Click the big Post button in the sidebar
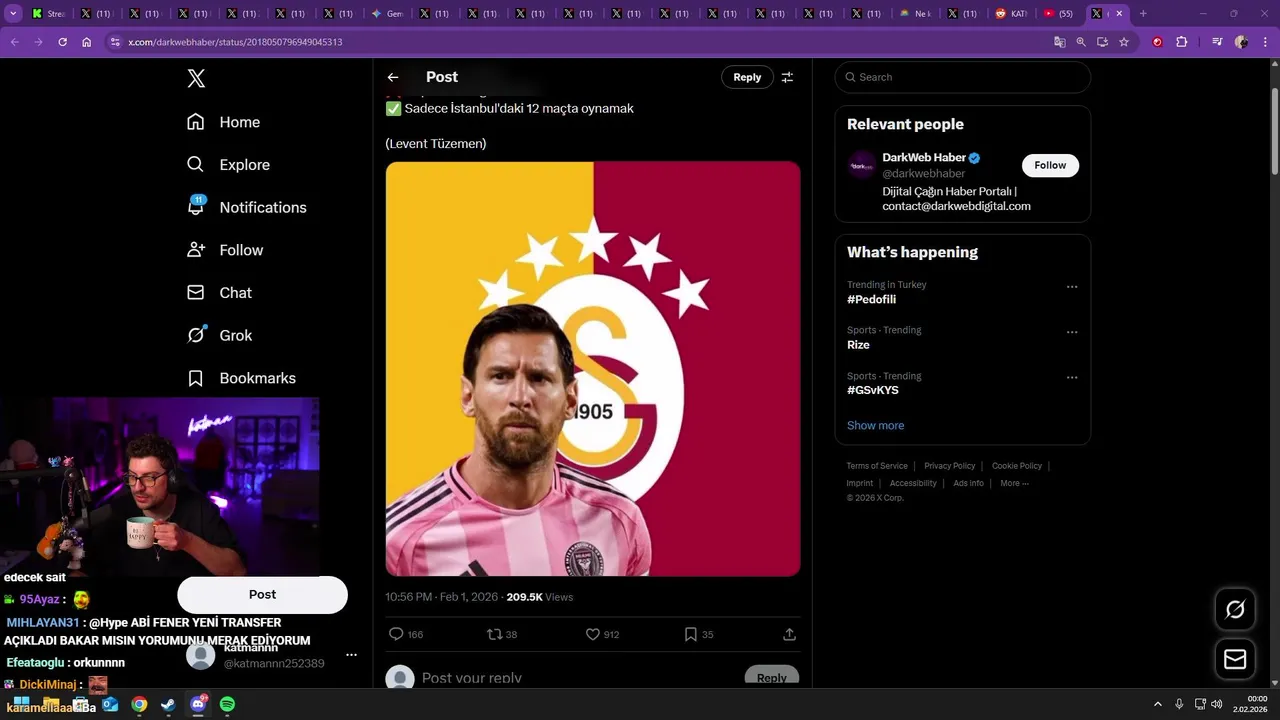 [x=262, y=594]
